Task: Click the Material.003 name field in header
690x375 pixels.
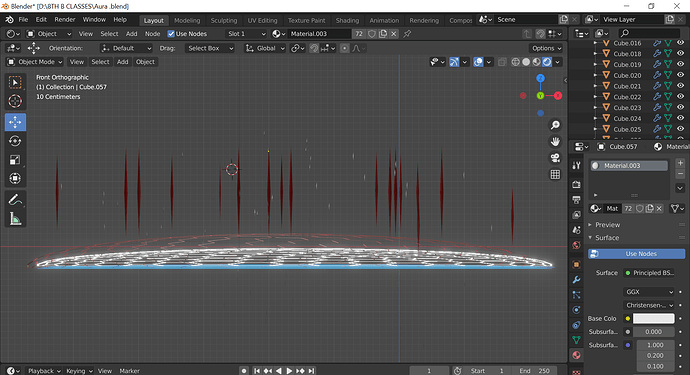Action: 319,34
